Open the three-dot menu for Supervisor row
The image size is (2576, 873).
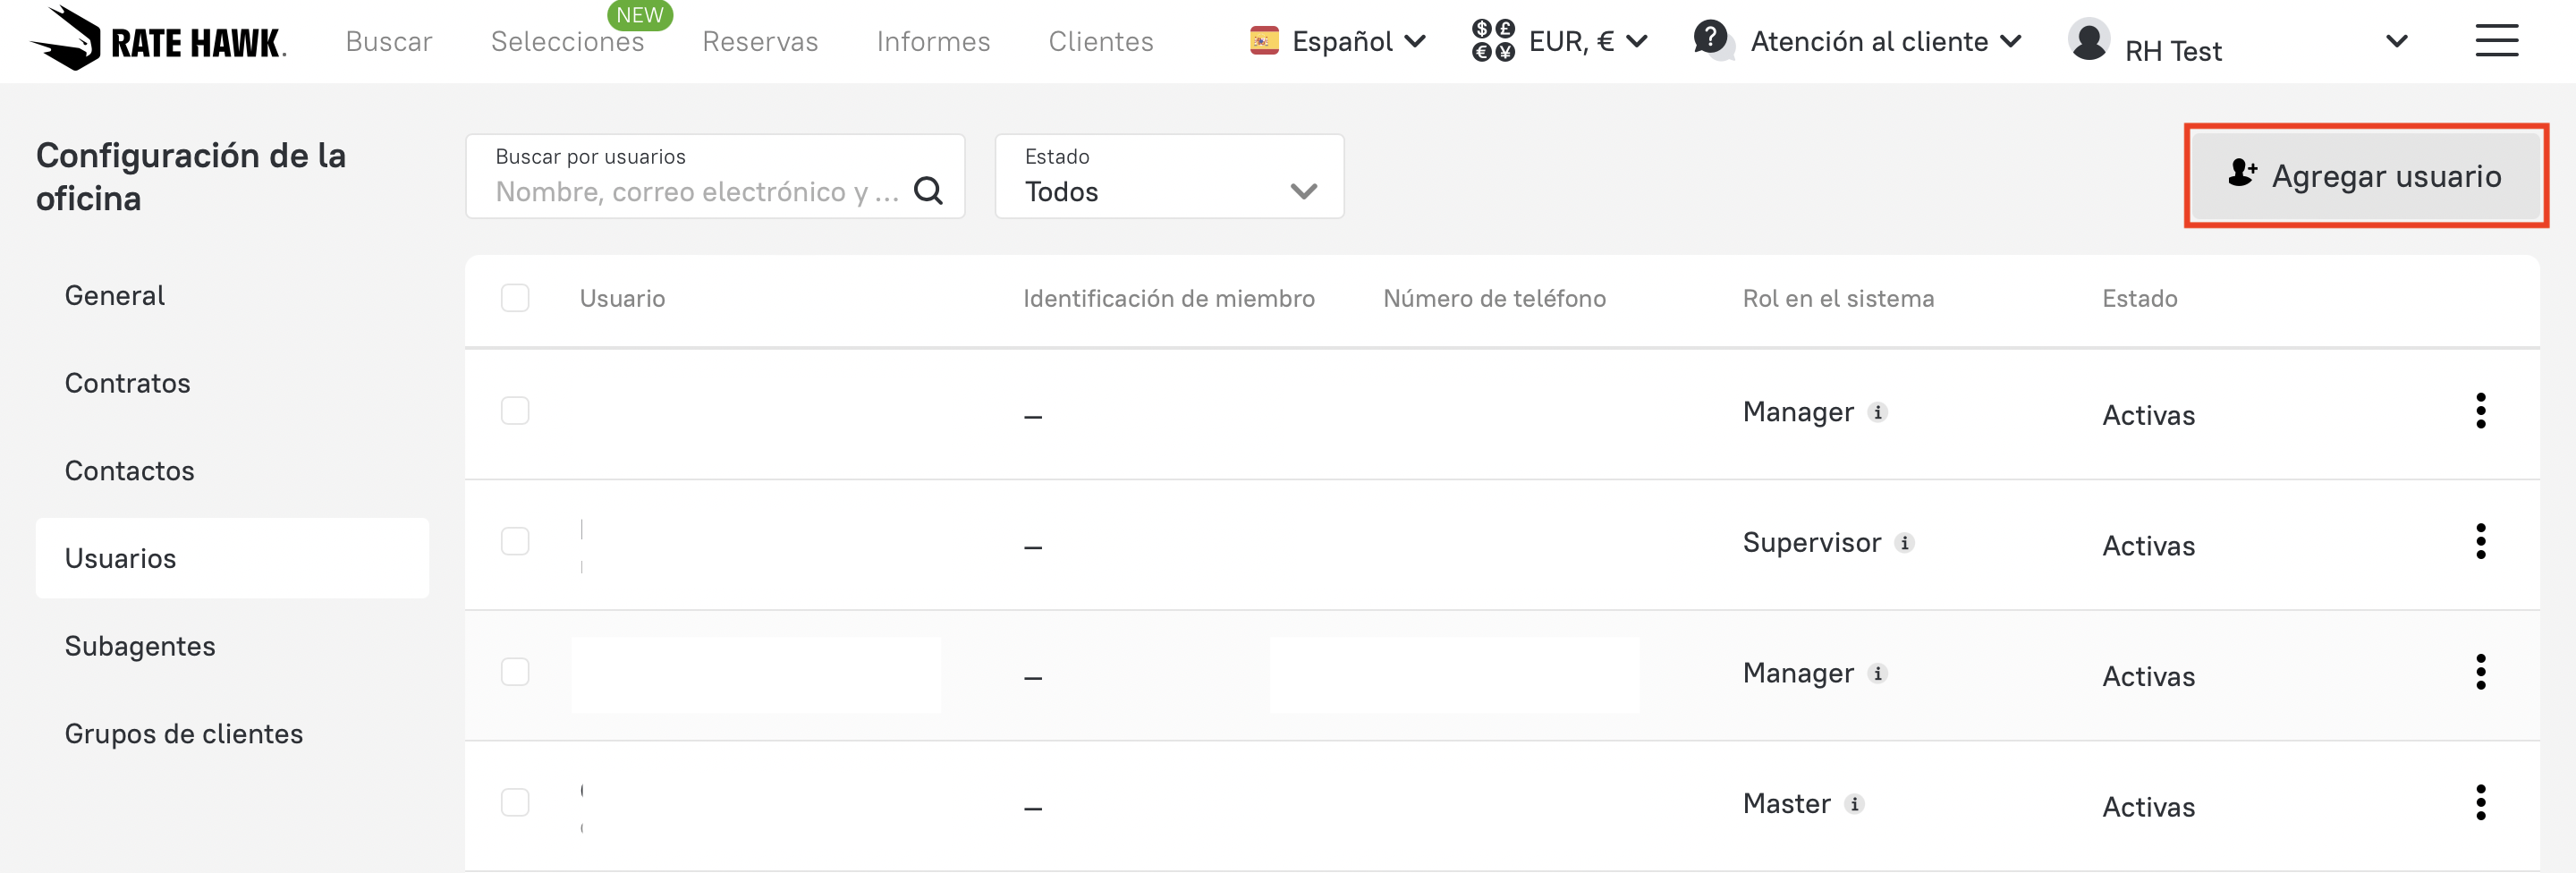click(2480, 542)
